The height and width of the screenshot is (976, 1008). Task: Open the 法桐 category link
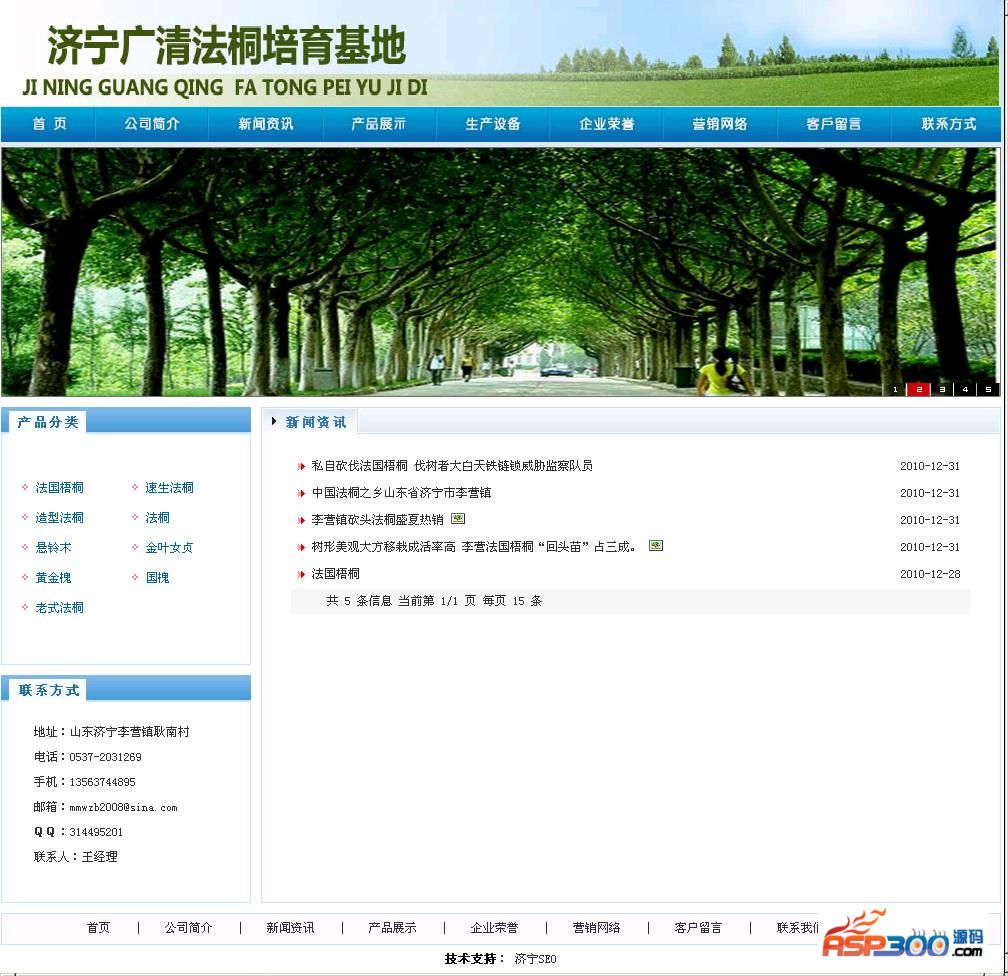158,518
